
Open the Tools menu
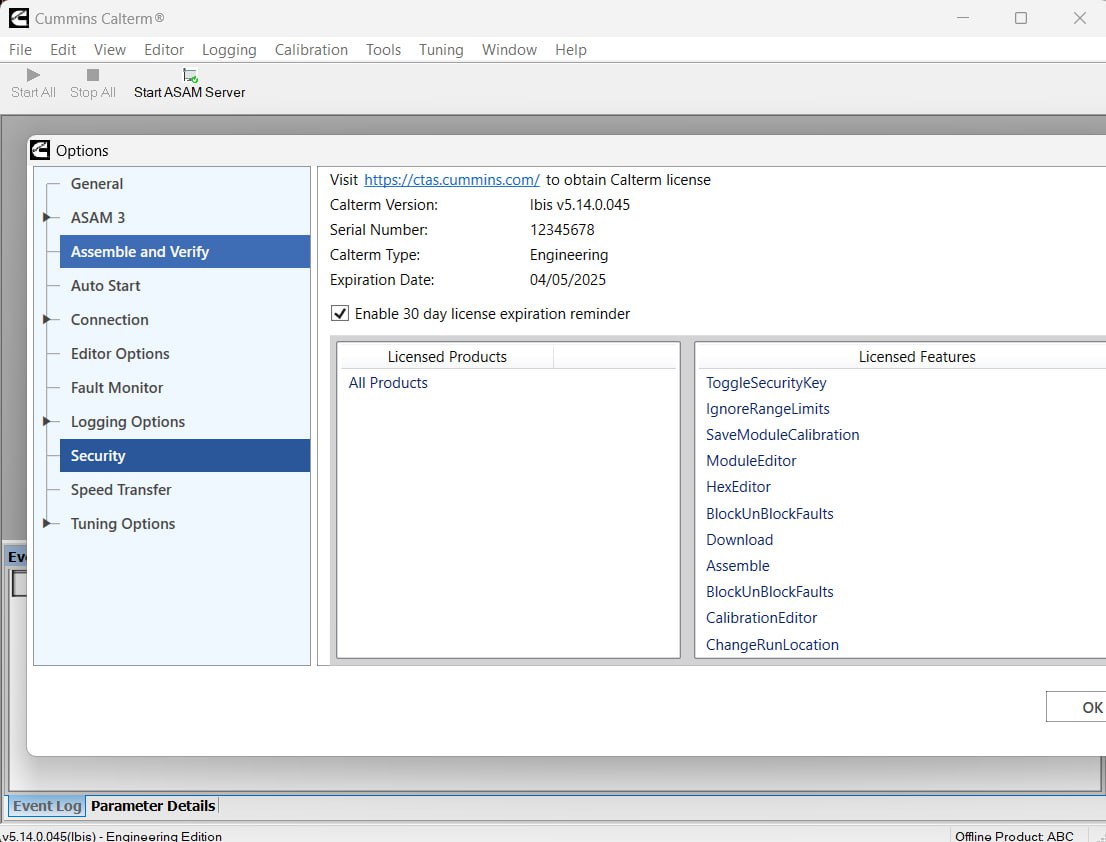tap(383, 49)
